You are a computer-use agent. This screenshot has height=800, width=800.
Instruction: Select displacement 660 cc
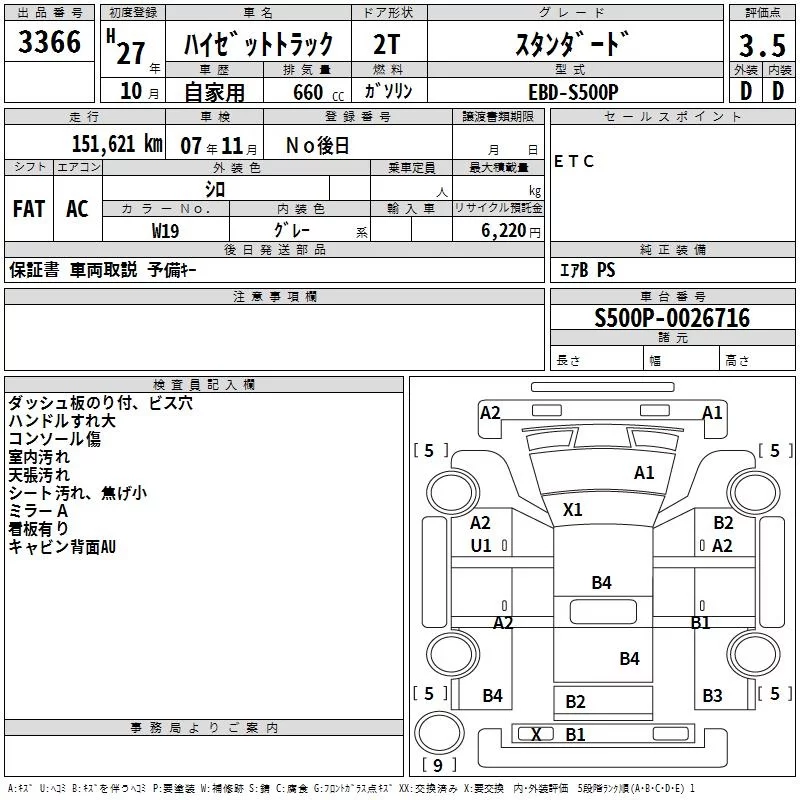coord(318,92)
